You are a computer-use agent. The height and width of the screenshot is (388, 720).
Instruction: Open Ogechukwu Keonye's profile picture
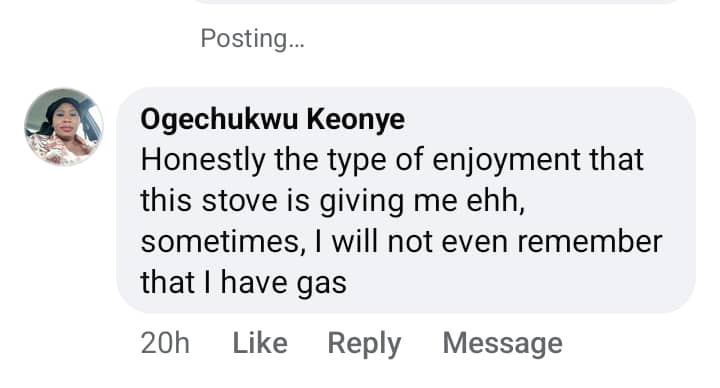point(64,127)
